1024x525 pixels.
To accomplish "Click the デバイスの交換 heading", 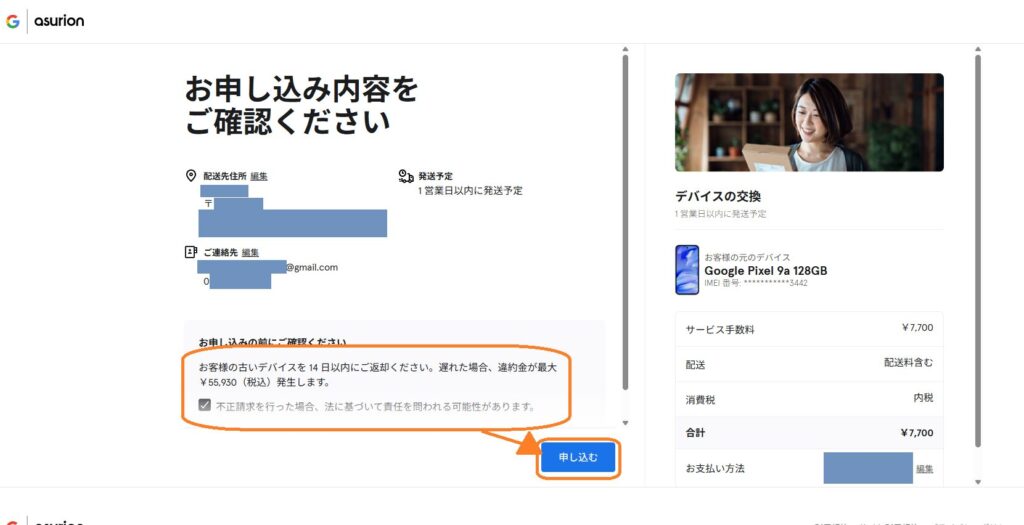I will (718, 196).
